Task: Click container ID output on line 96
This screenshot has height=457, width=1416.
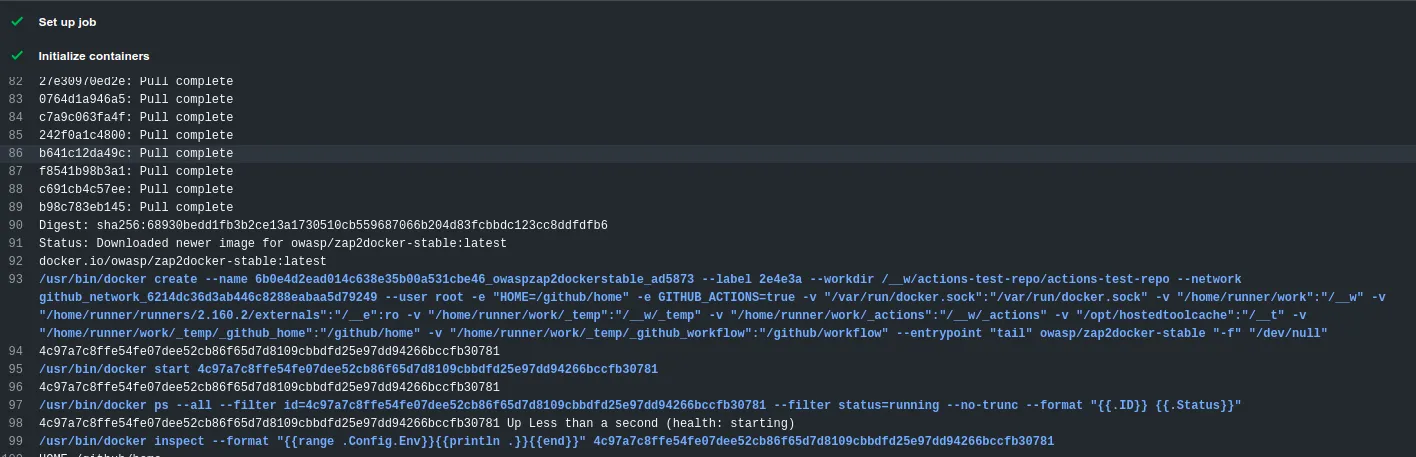Action: (x=269, y=387)
